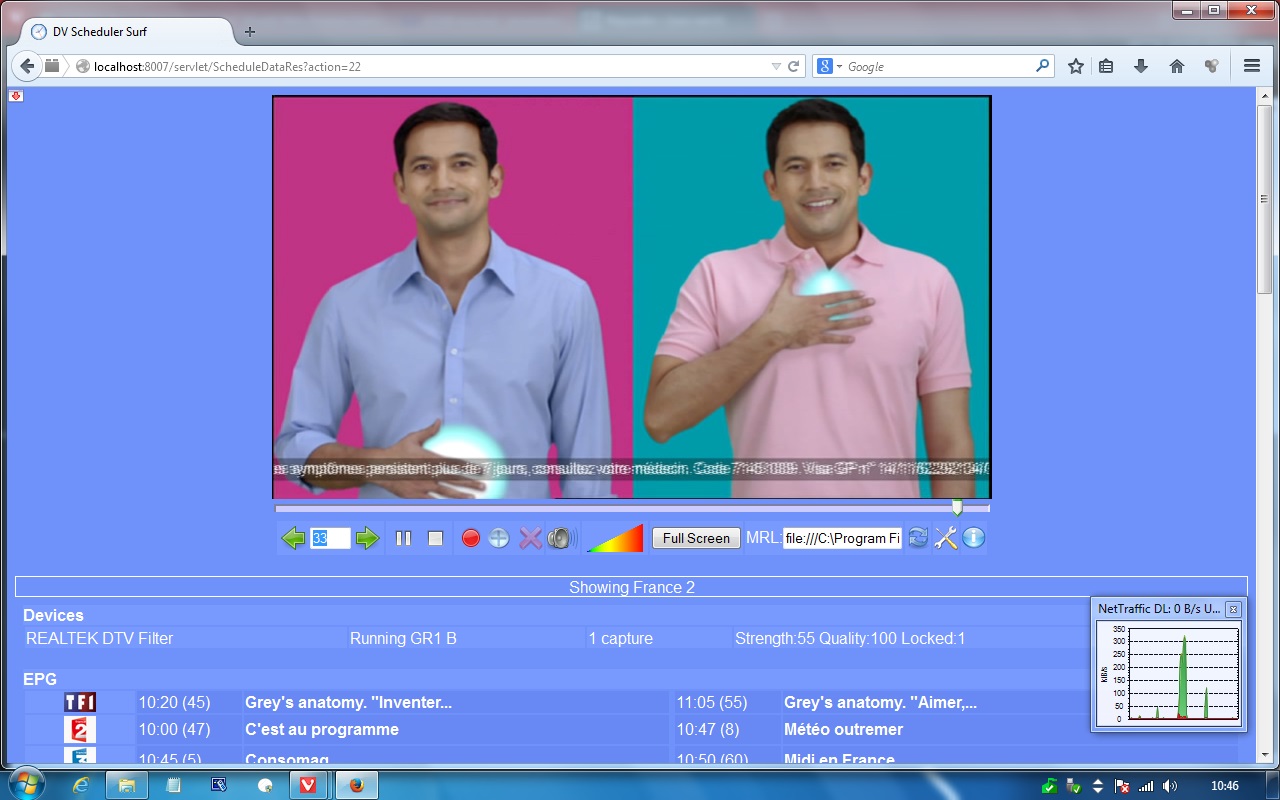Mute audio with the speaker icon
This screenshot has height=800, width=1280.
tap(559, 539)
